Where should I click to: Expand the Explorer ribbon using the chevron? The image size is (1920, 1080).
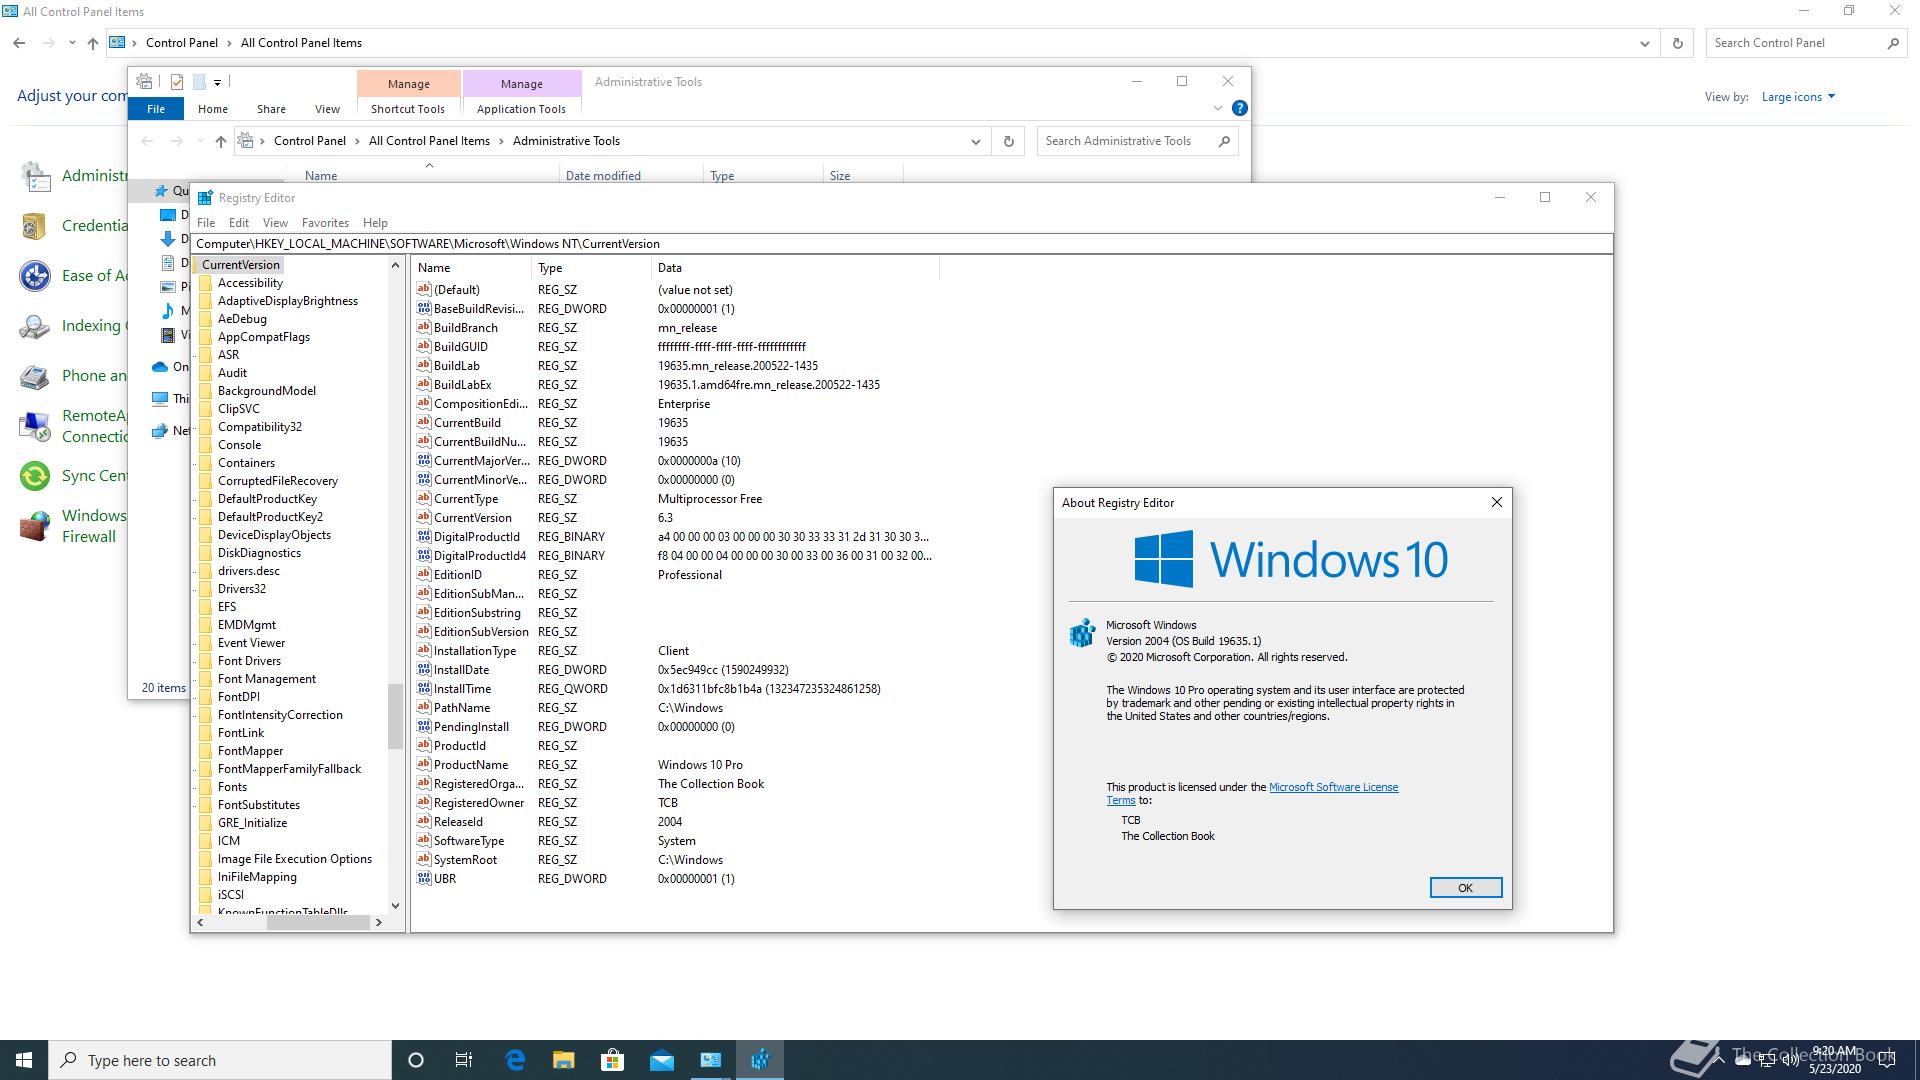coord(1217,108)
